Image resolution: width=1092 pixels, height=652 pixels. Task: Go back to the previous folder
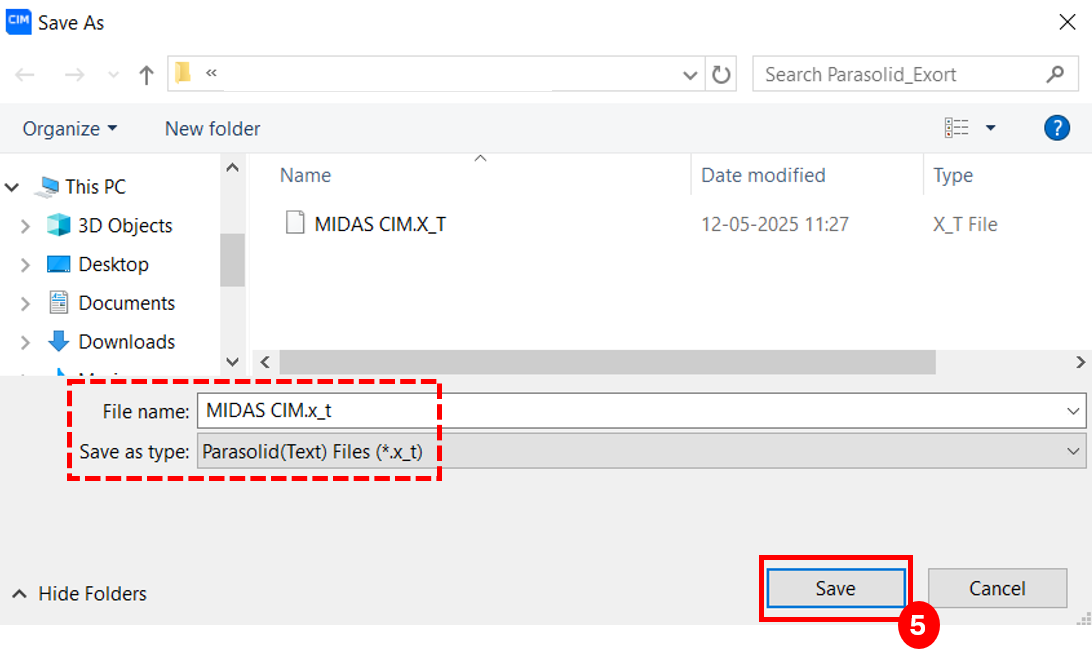click(25, 75)
